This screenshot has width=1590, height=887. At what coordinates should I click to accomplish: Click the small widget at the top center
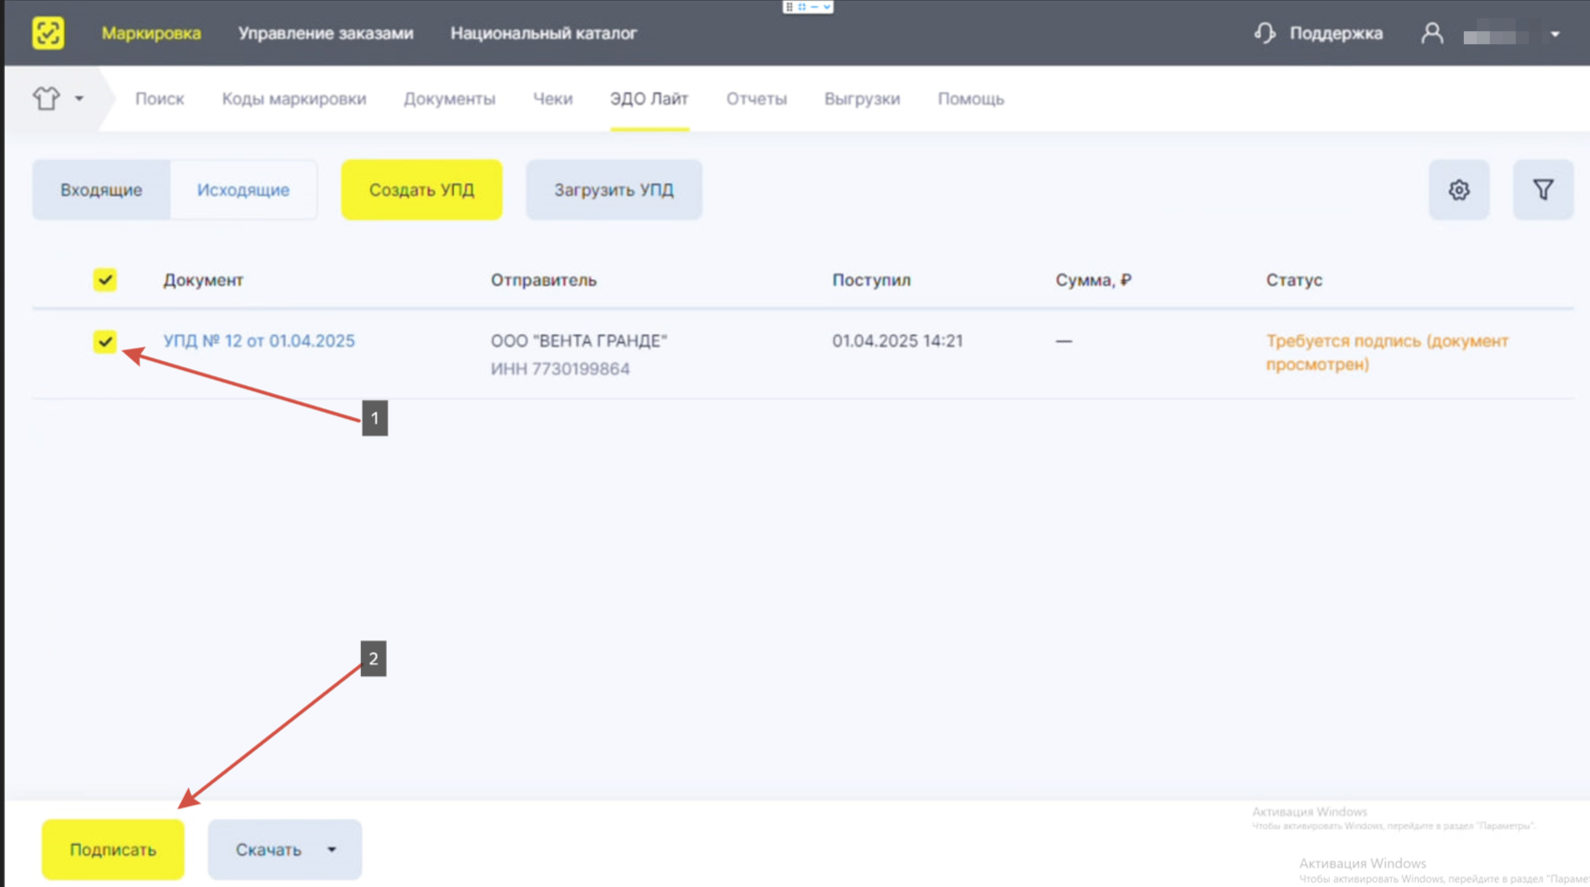point(808,7)
